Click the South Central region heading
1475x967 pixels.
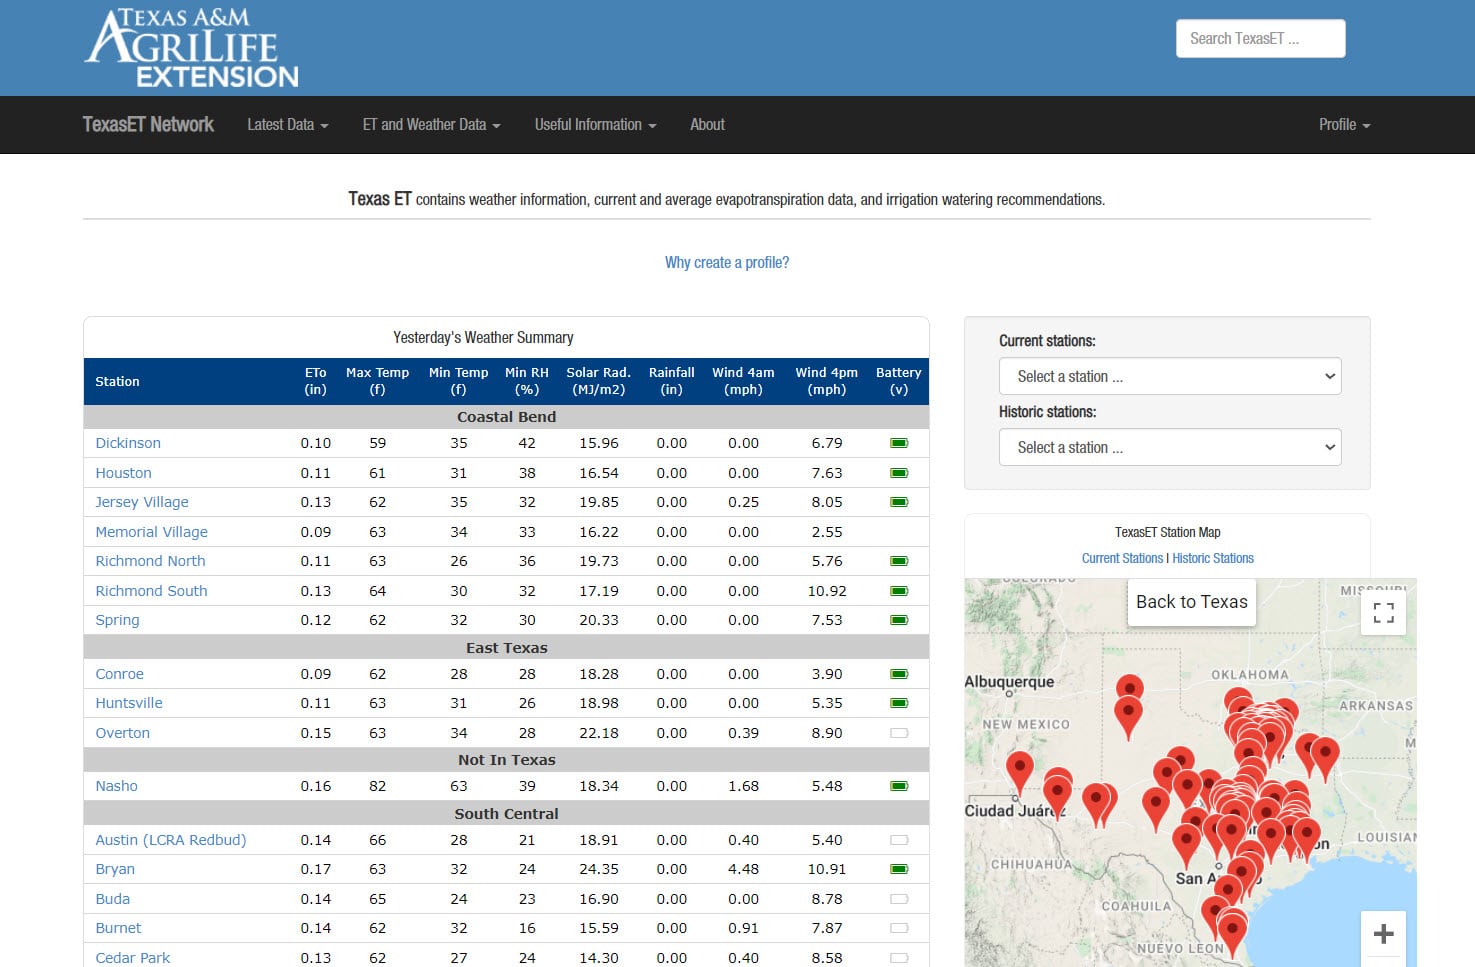(x=506, y=814)
